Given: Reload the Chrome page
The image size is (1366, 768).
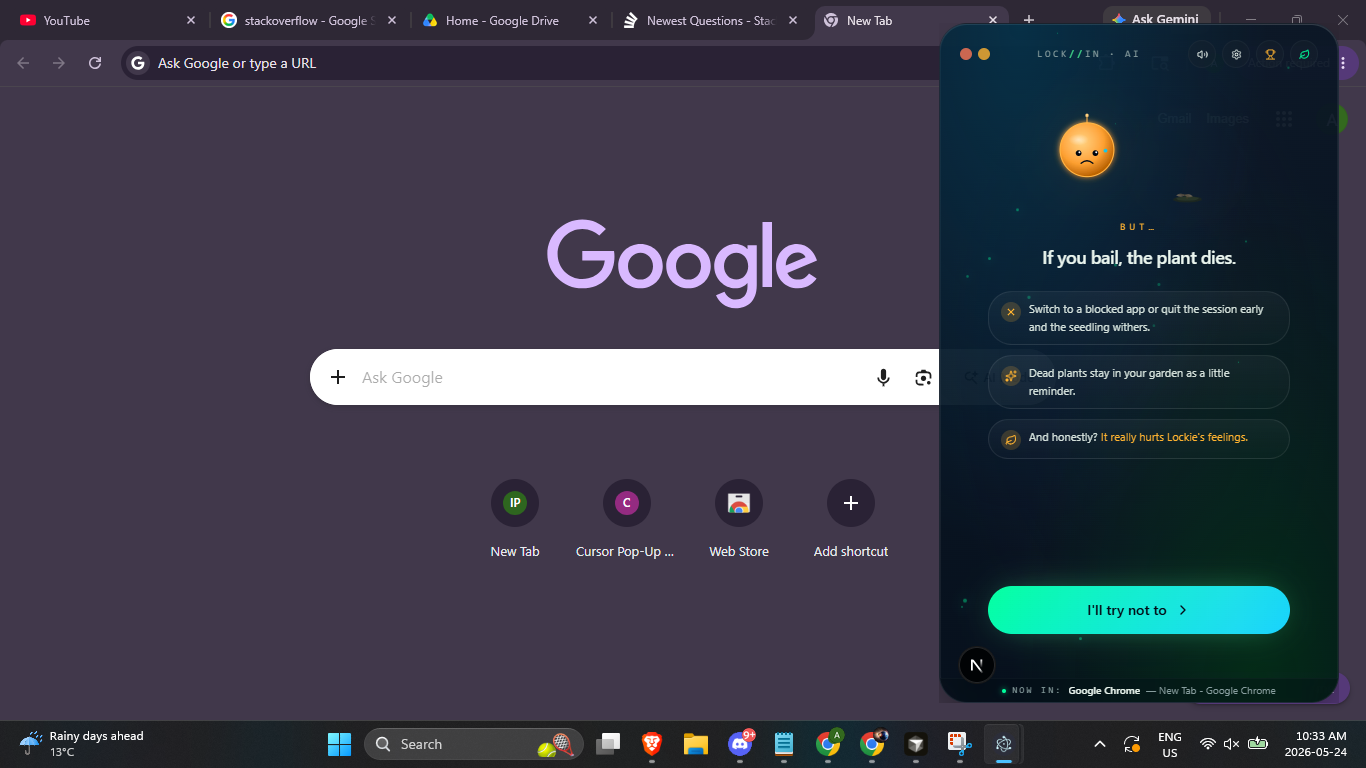Looking at the screenshot, I should click(95, 63).
